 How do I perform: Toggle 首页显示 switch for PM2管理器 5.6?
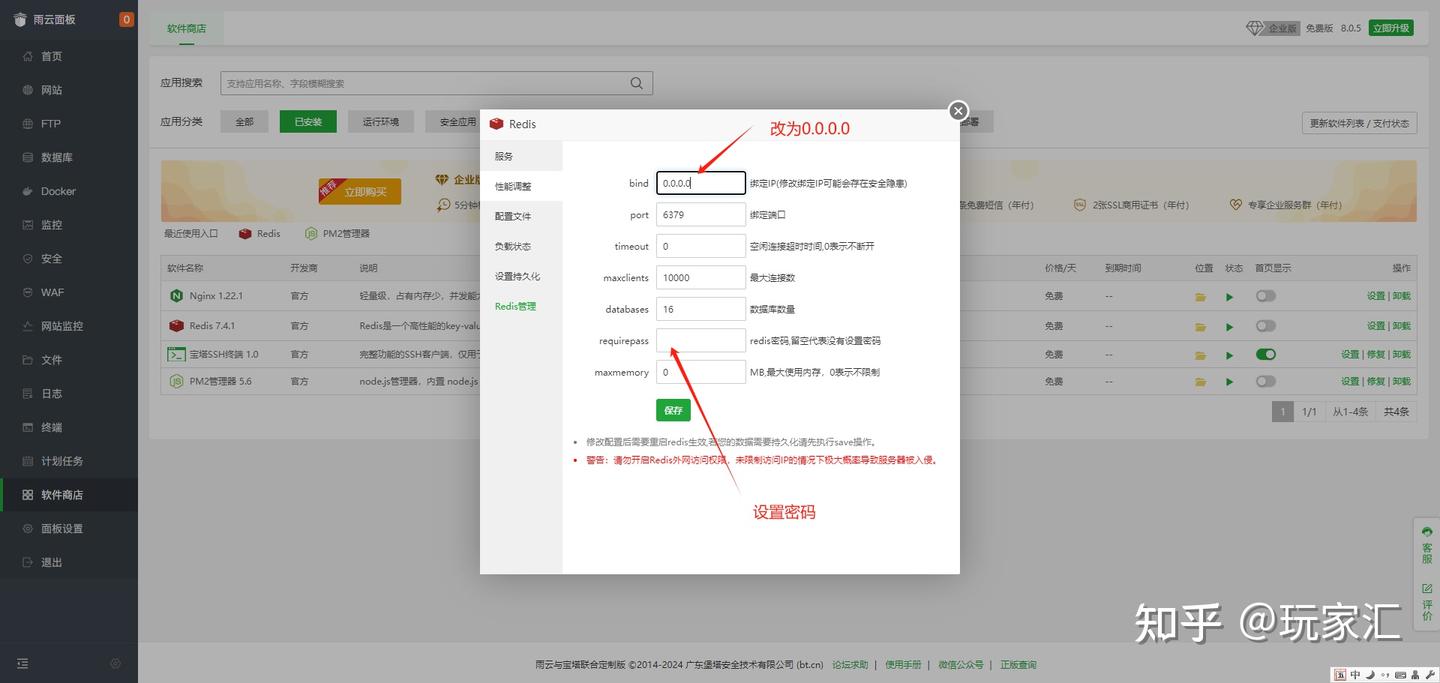click(x=1266, y=381)
